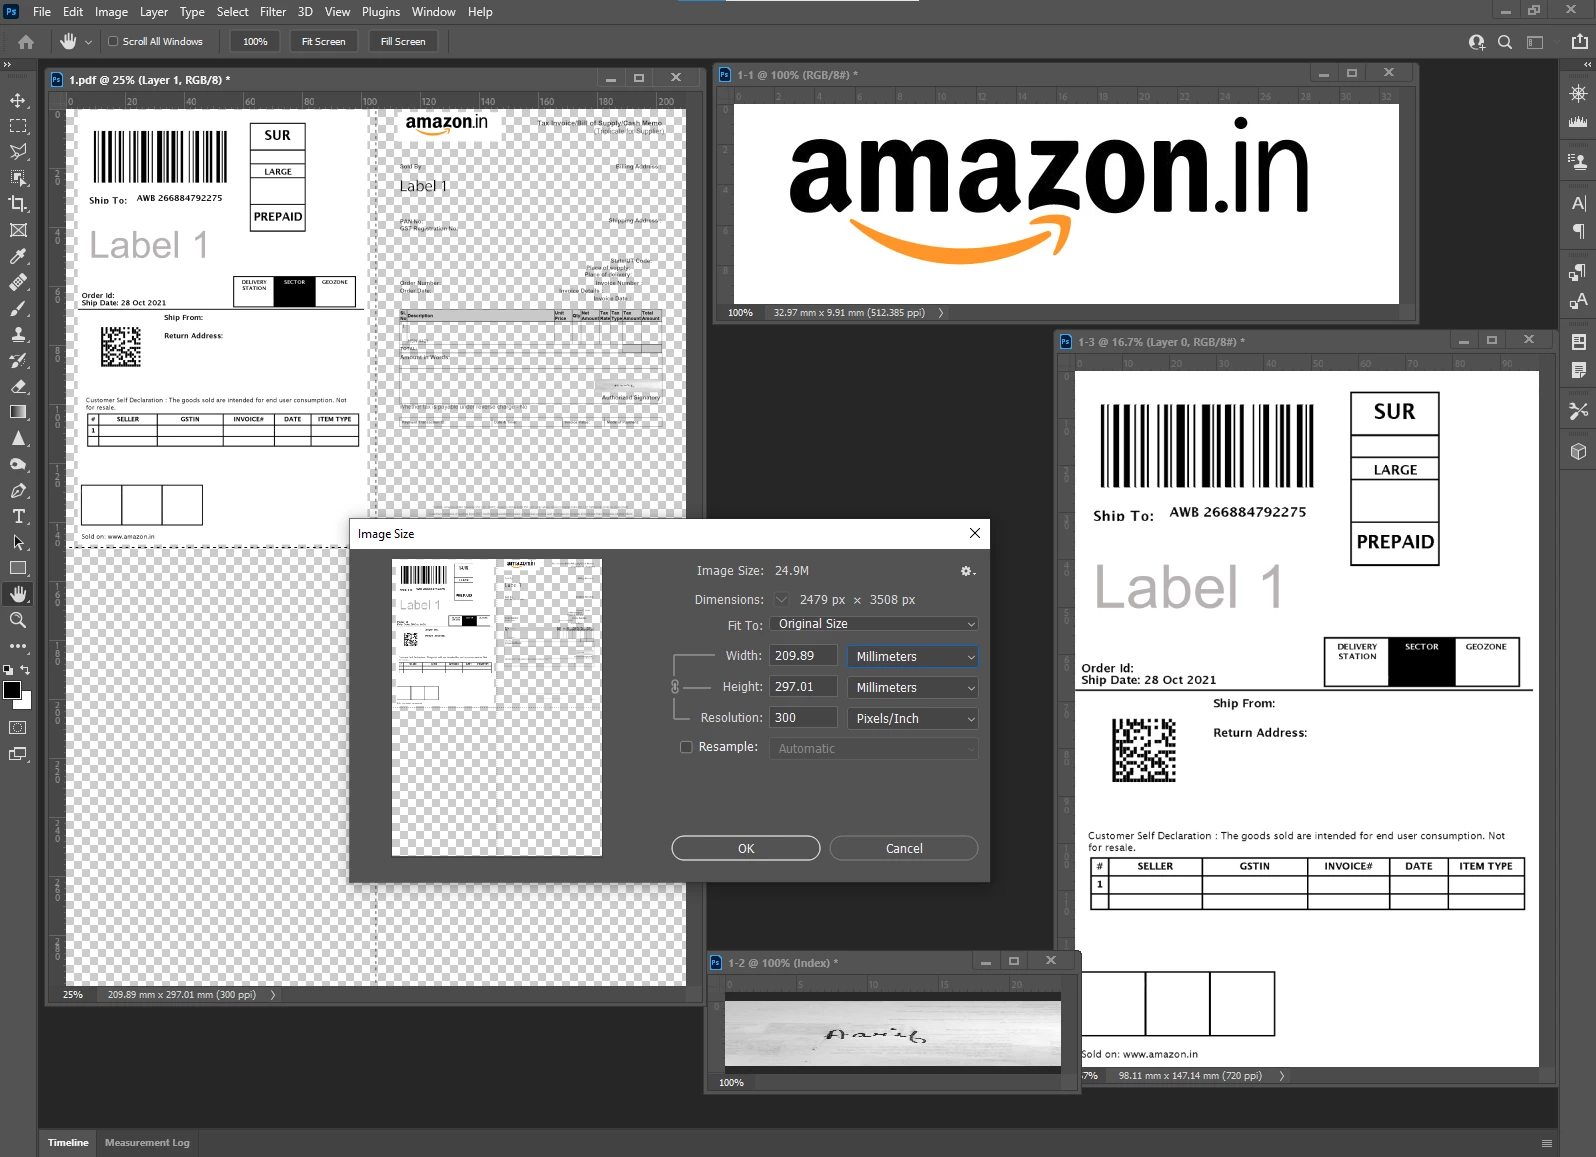1596x1157 pixels.
Task: Toggle the constrain proportions link icon
Action: [x=675, y=687]
